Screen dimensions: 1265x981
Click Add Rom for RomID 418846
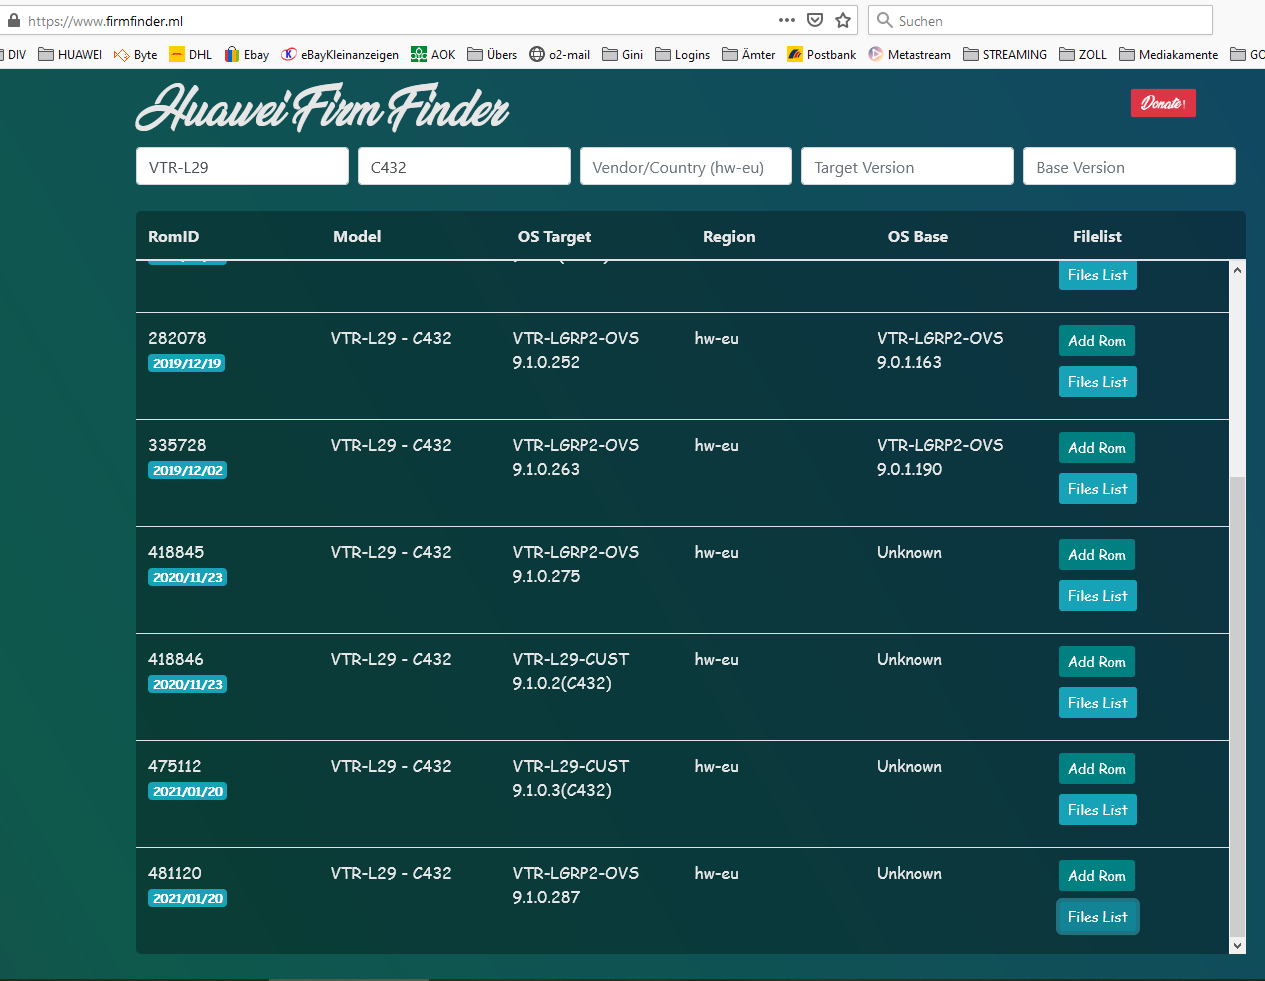pyautogui.click(x=1097, y=662)
